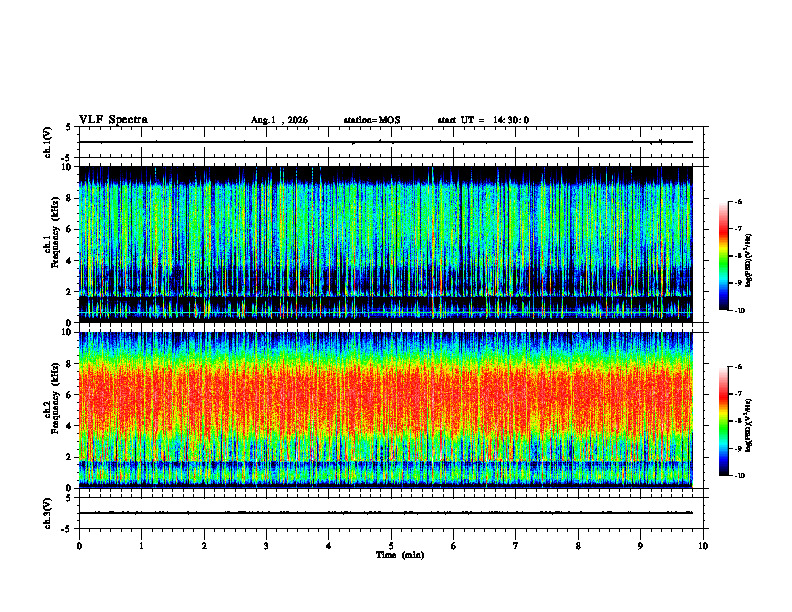
Task: Click inside the ch.1 spectrogram panel
Action: click(386, 244)
